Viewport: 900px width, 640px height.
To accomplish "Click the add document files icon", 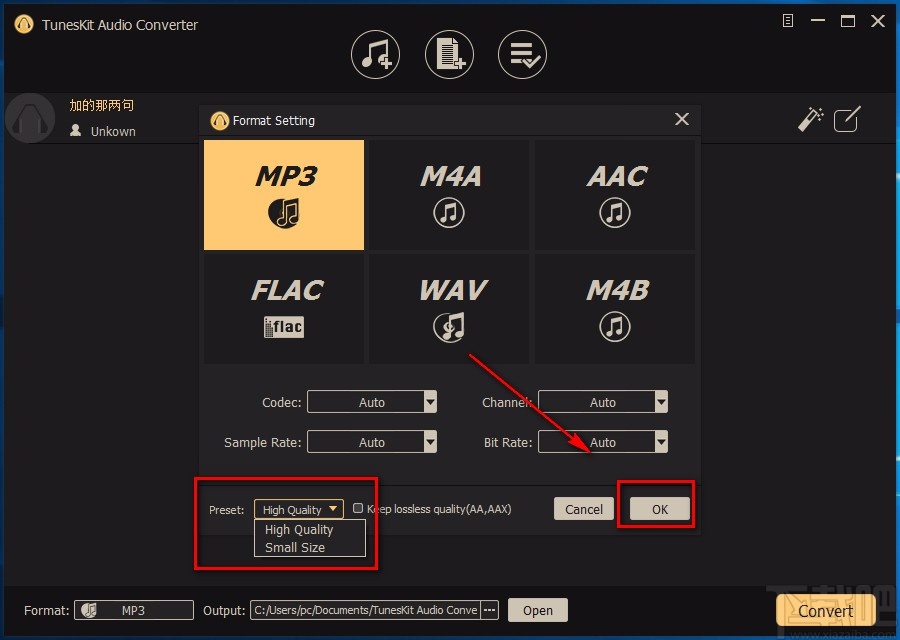I will (x=449, y=55).
